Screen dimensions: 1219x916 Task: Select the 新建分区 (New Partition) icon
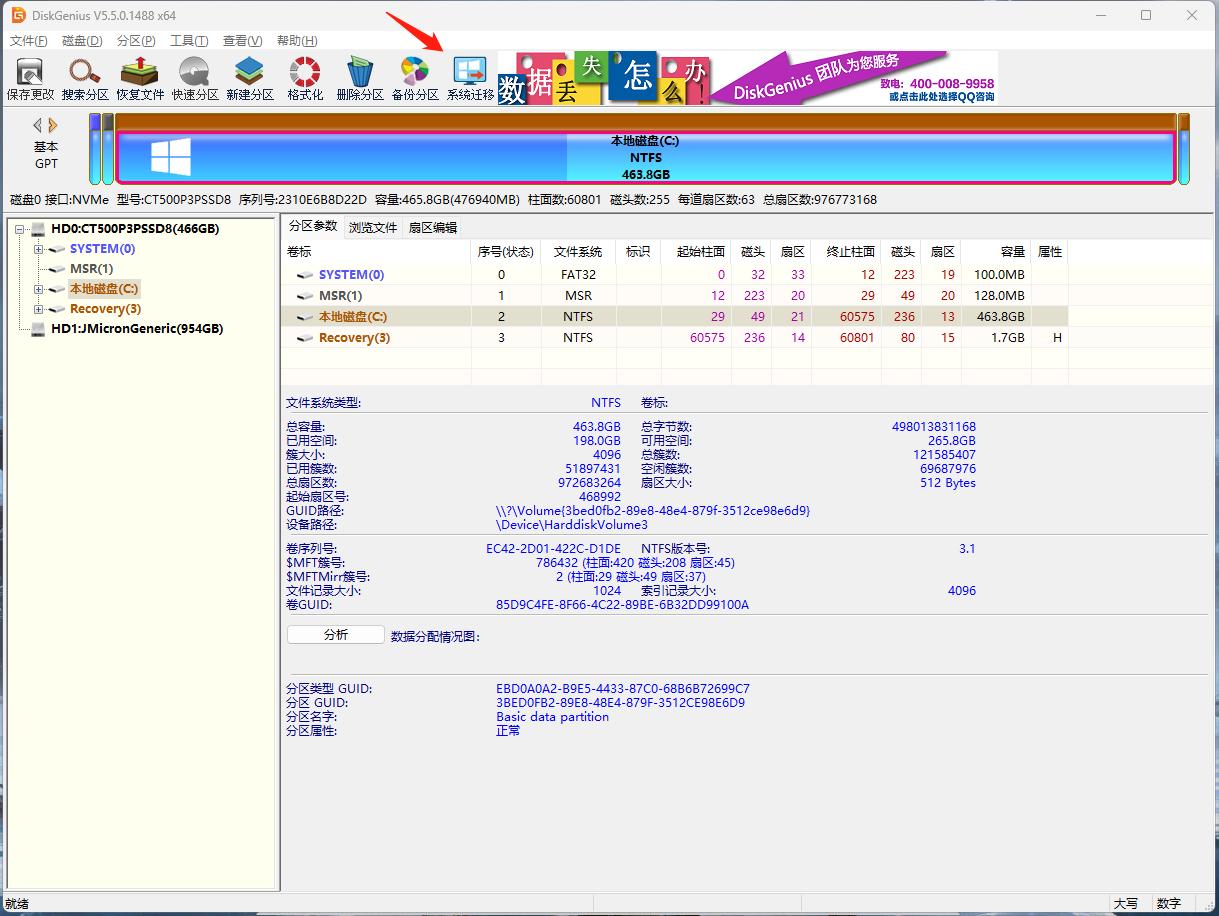coord(249,77)
